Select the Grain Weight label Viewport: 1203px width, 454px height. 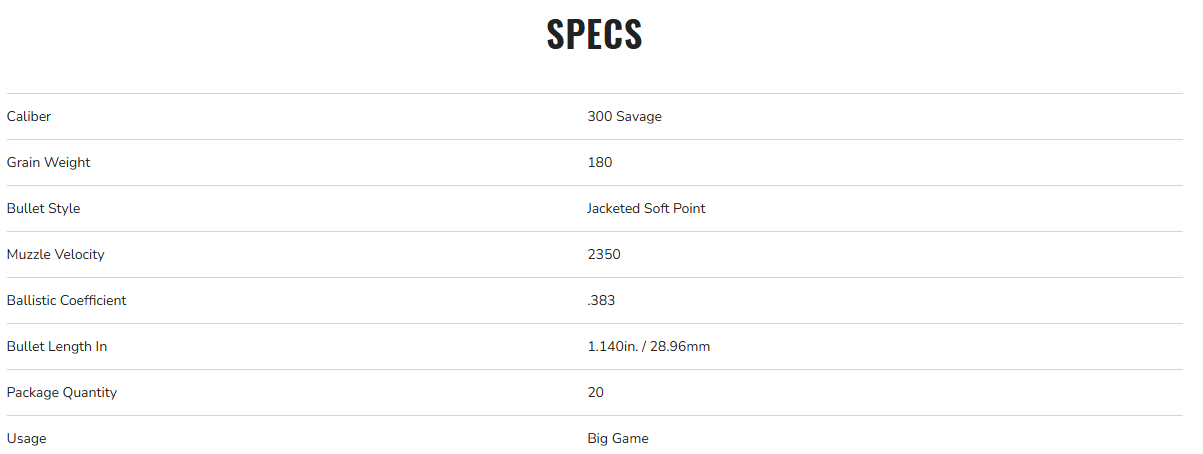pos(48,163)
